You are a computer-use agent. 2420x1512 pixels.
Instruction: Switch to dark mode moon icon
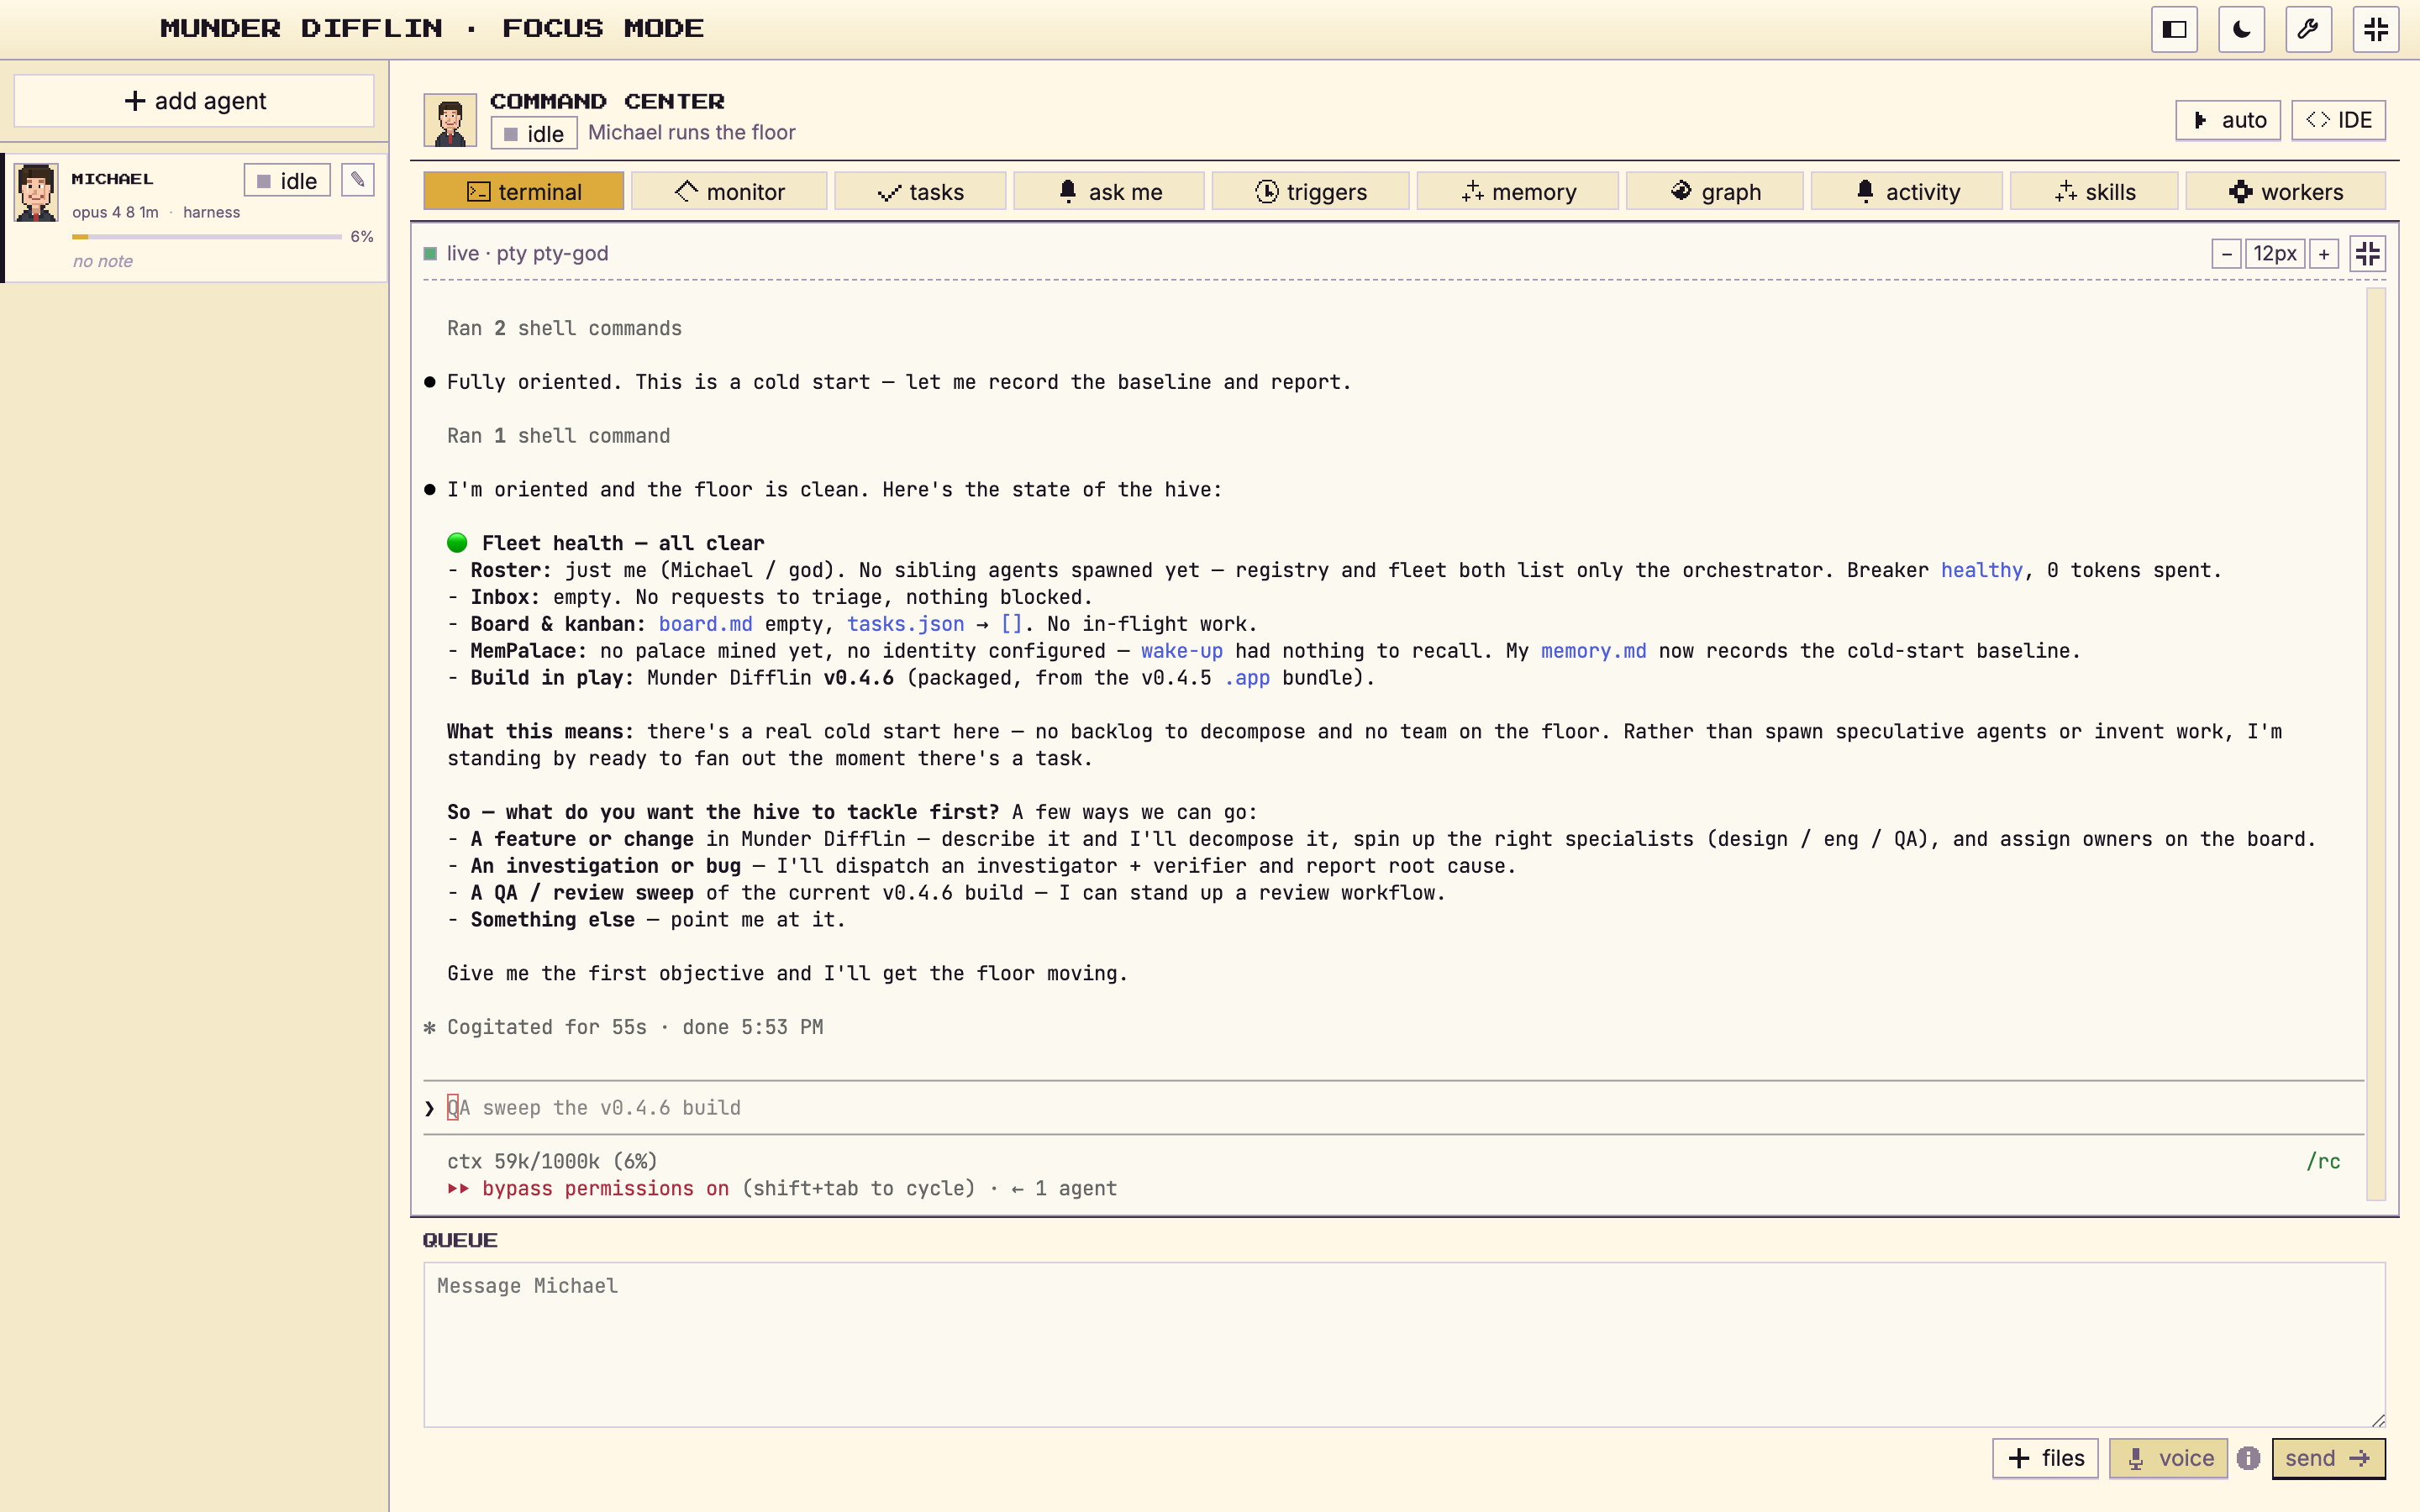click(x=2241, y=29)
